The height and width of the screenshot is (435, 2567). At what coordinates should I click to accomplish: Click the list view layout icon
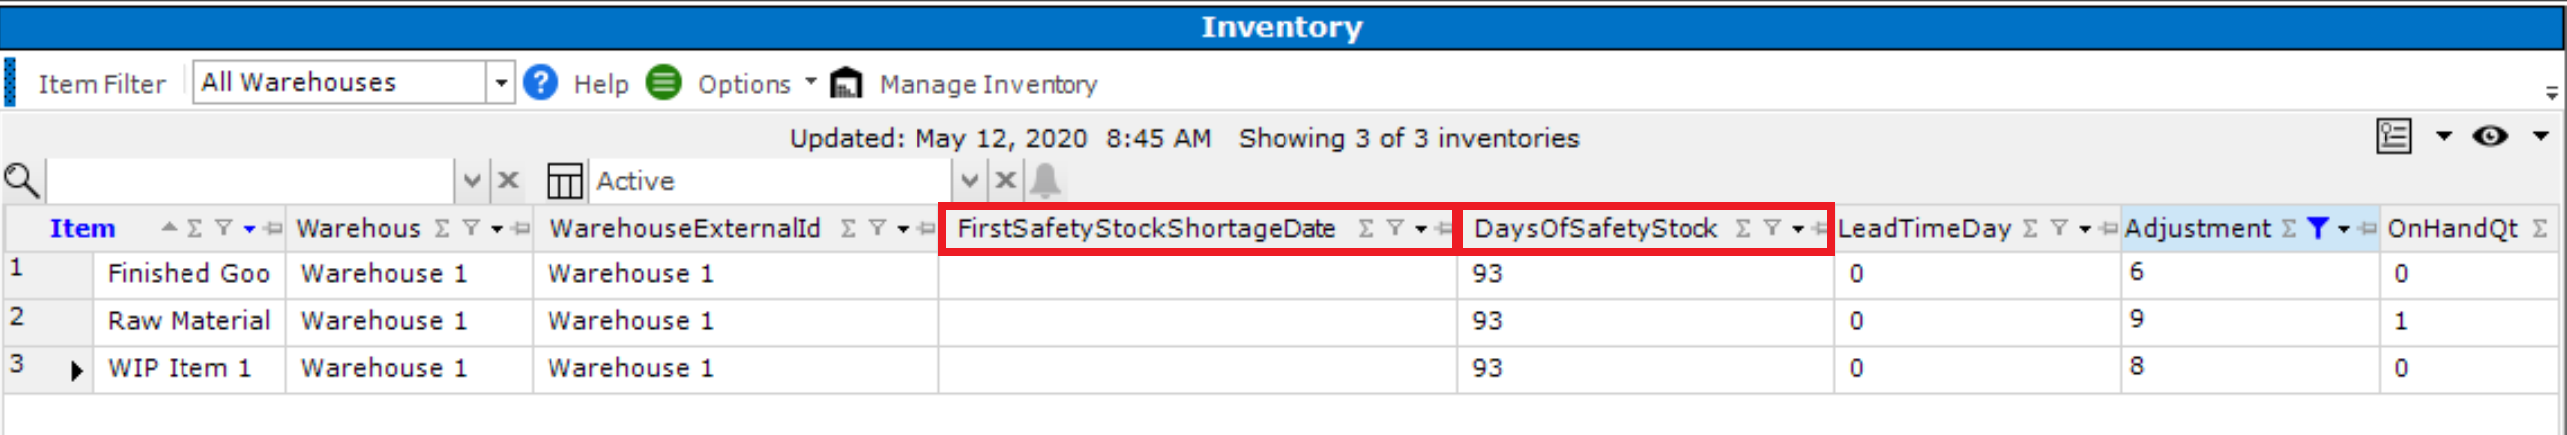click(x=2394, y=136)
